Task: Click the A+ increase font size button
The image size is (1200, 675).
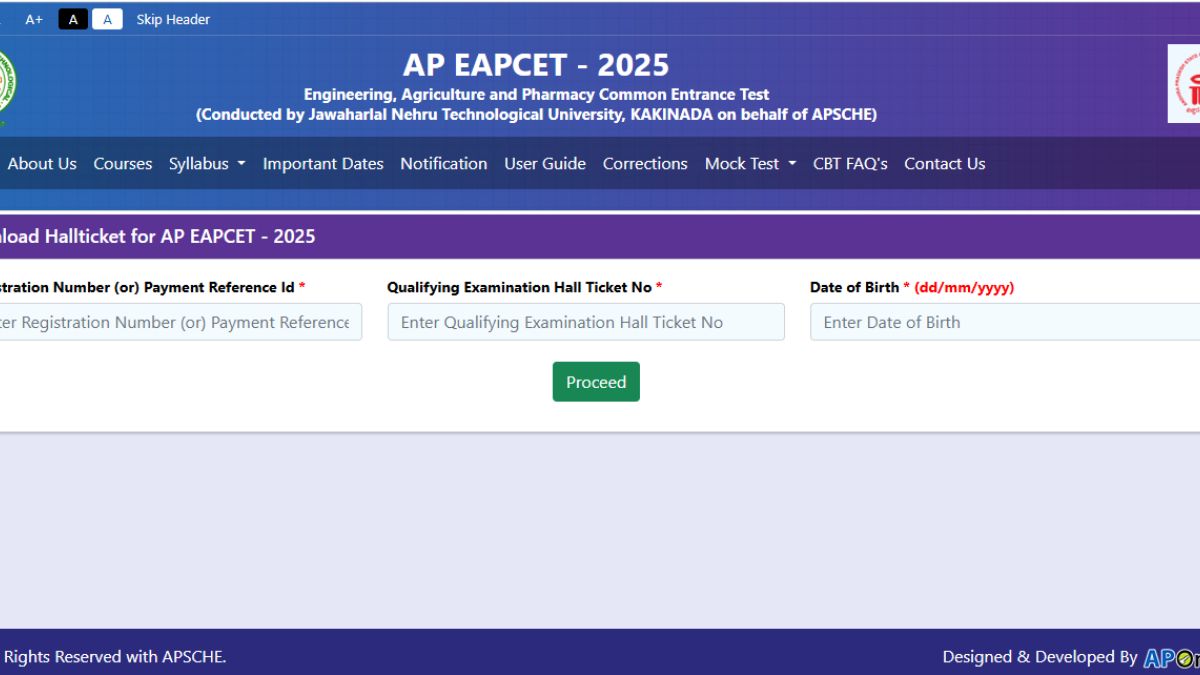Action: point(34,19)
